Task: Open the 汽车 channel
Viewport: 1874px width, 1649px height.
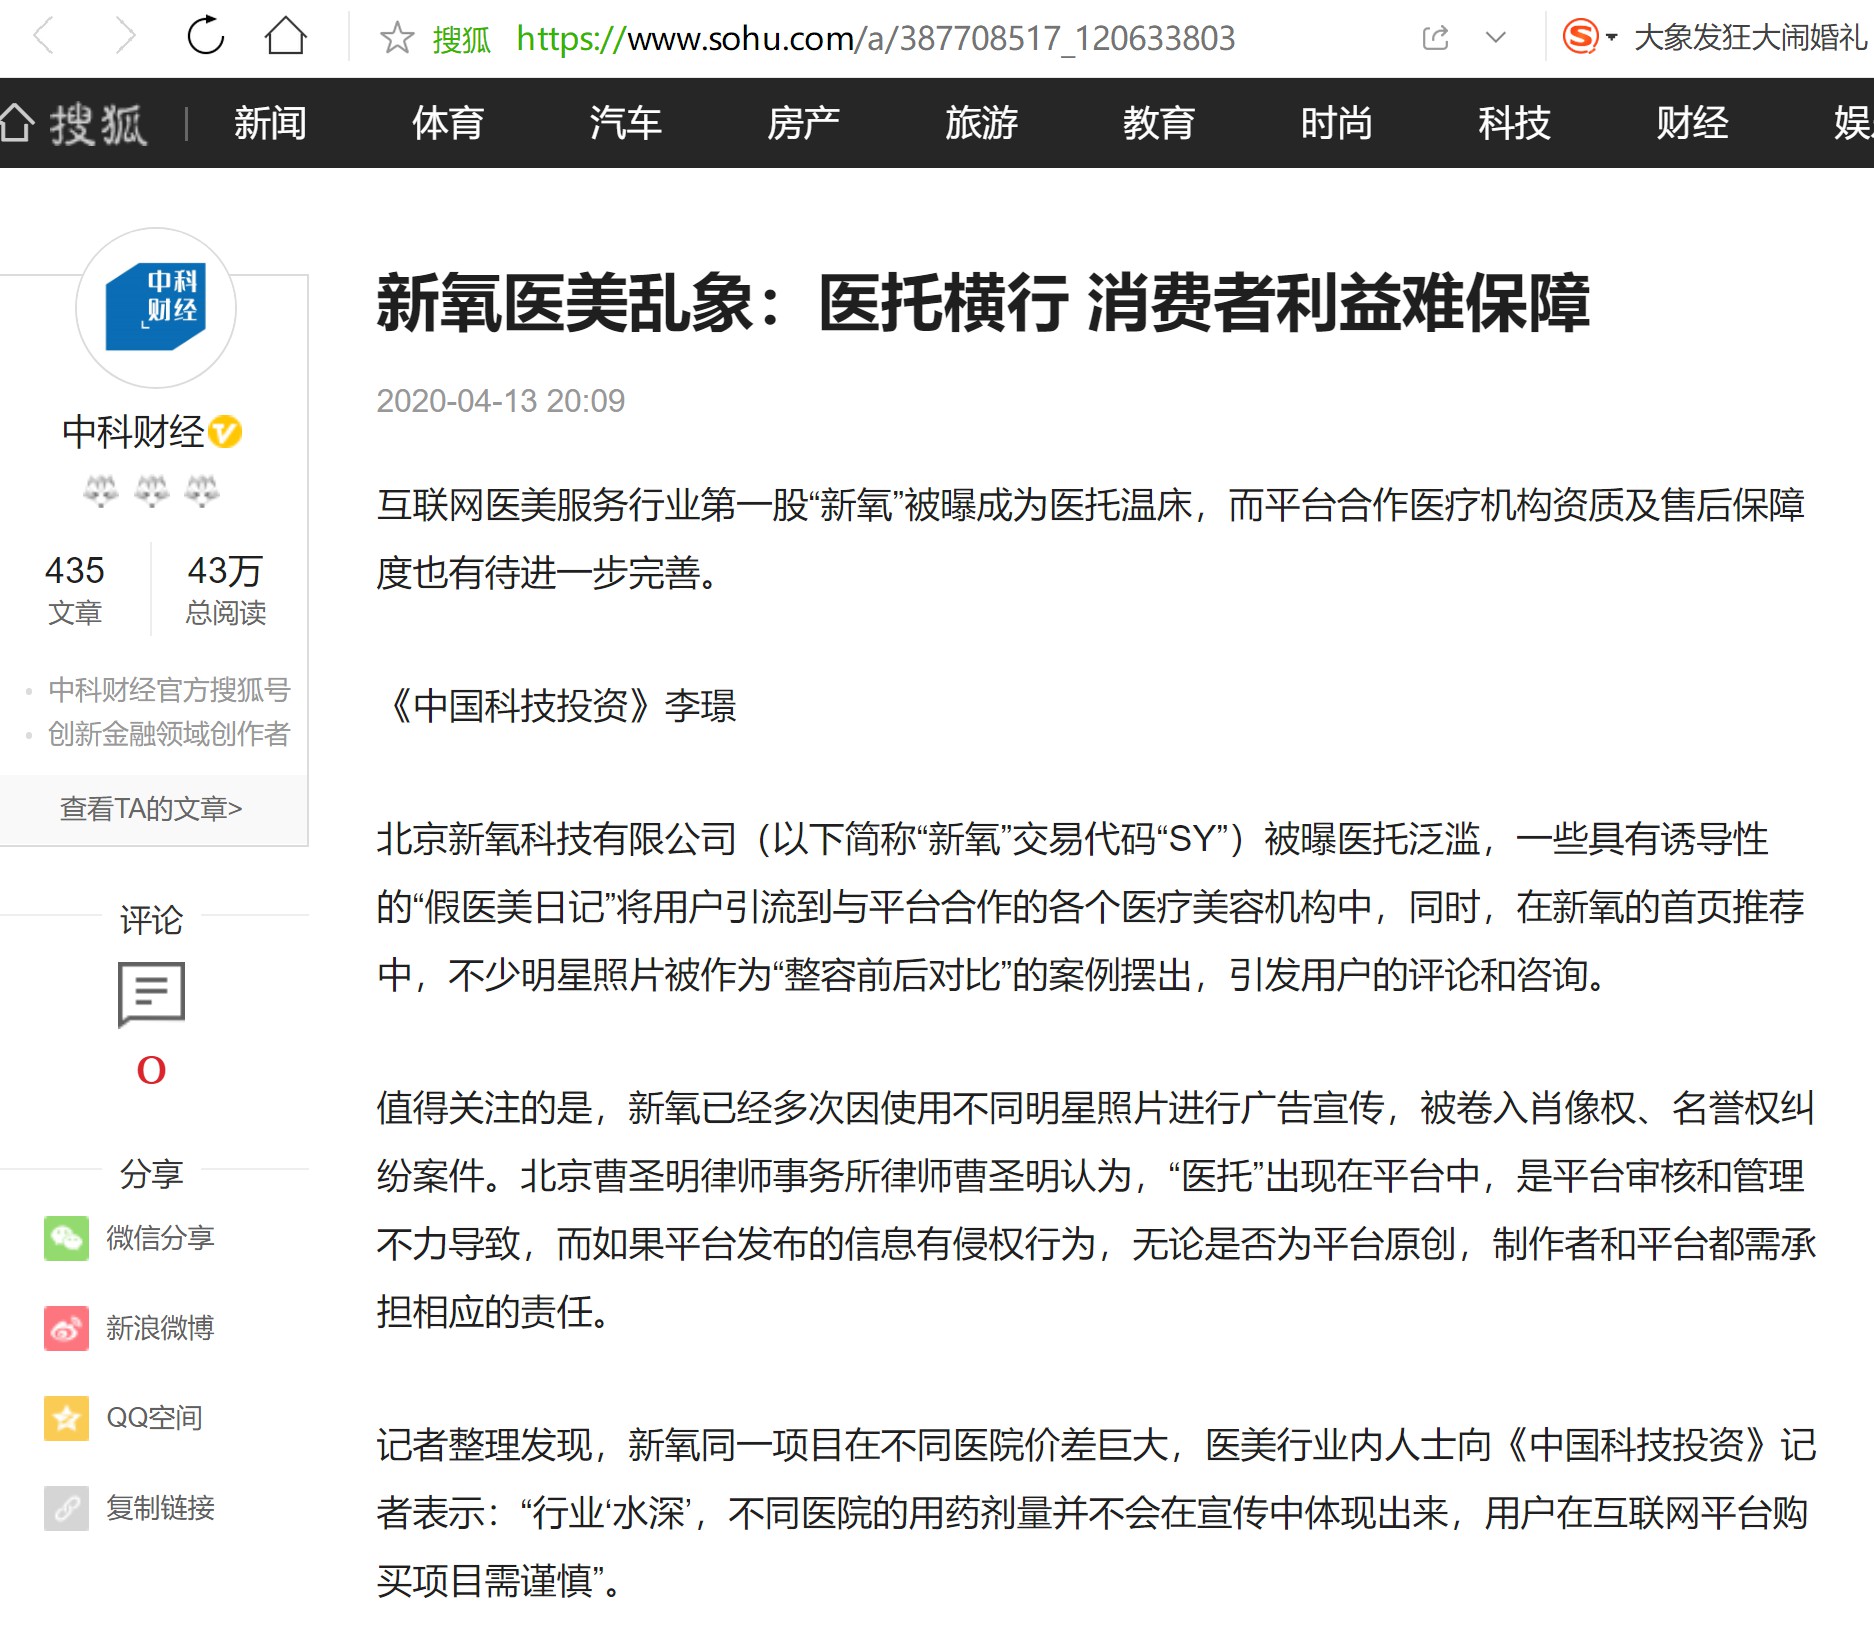Action: 626,123
